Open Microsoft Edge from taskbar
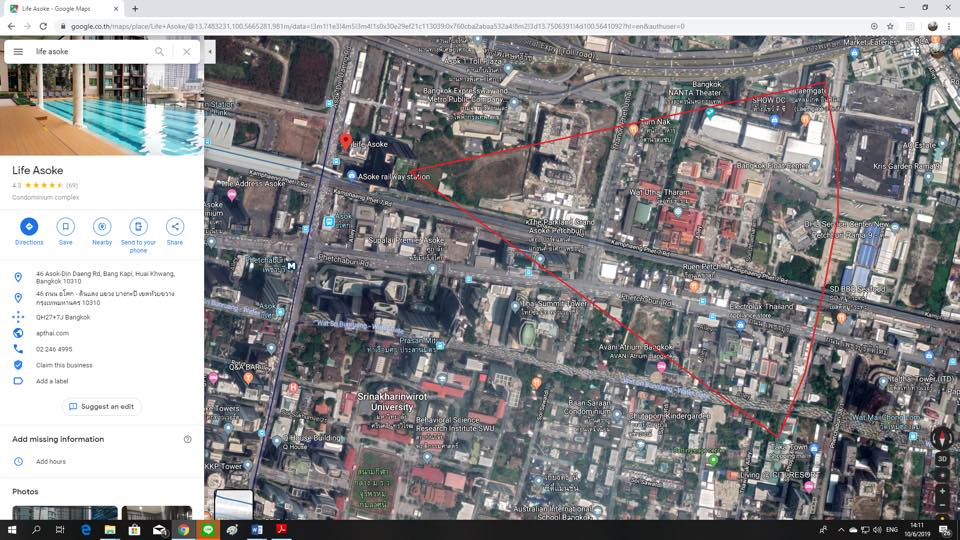 (x=85, y=530)
